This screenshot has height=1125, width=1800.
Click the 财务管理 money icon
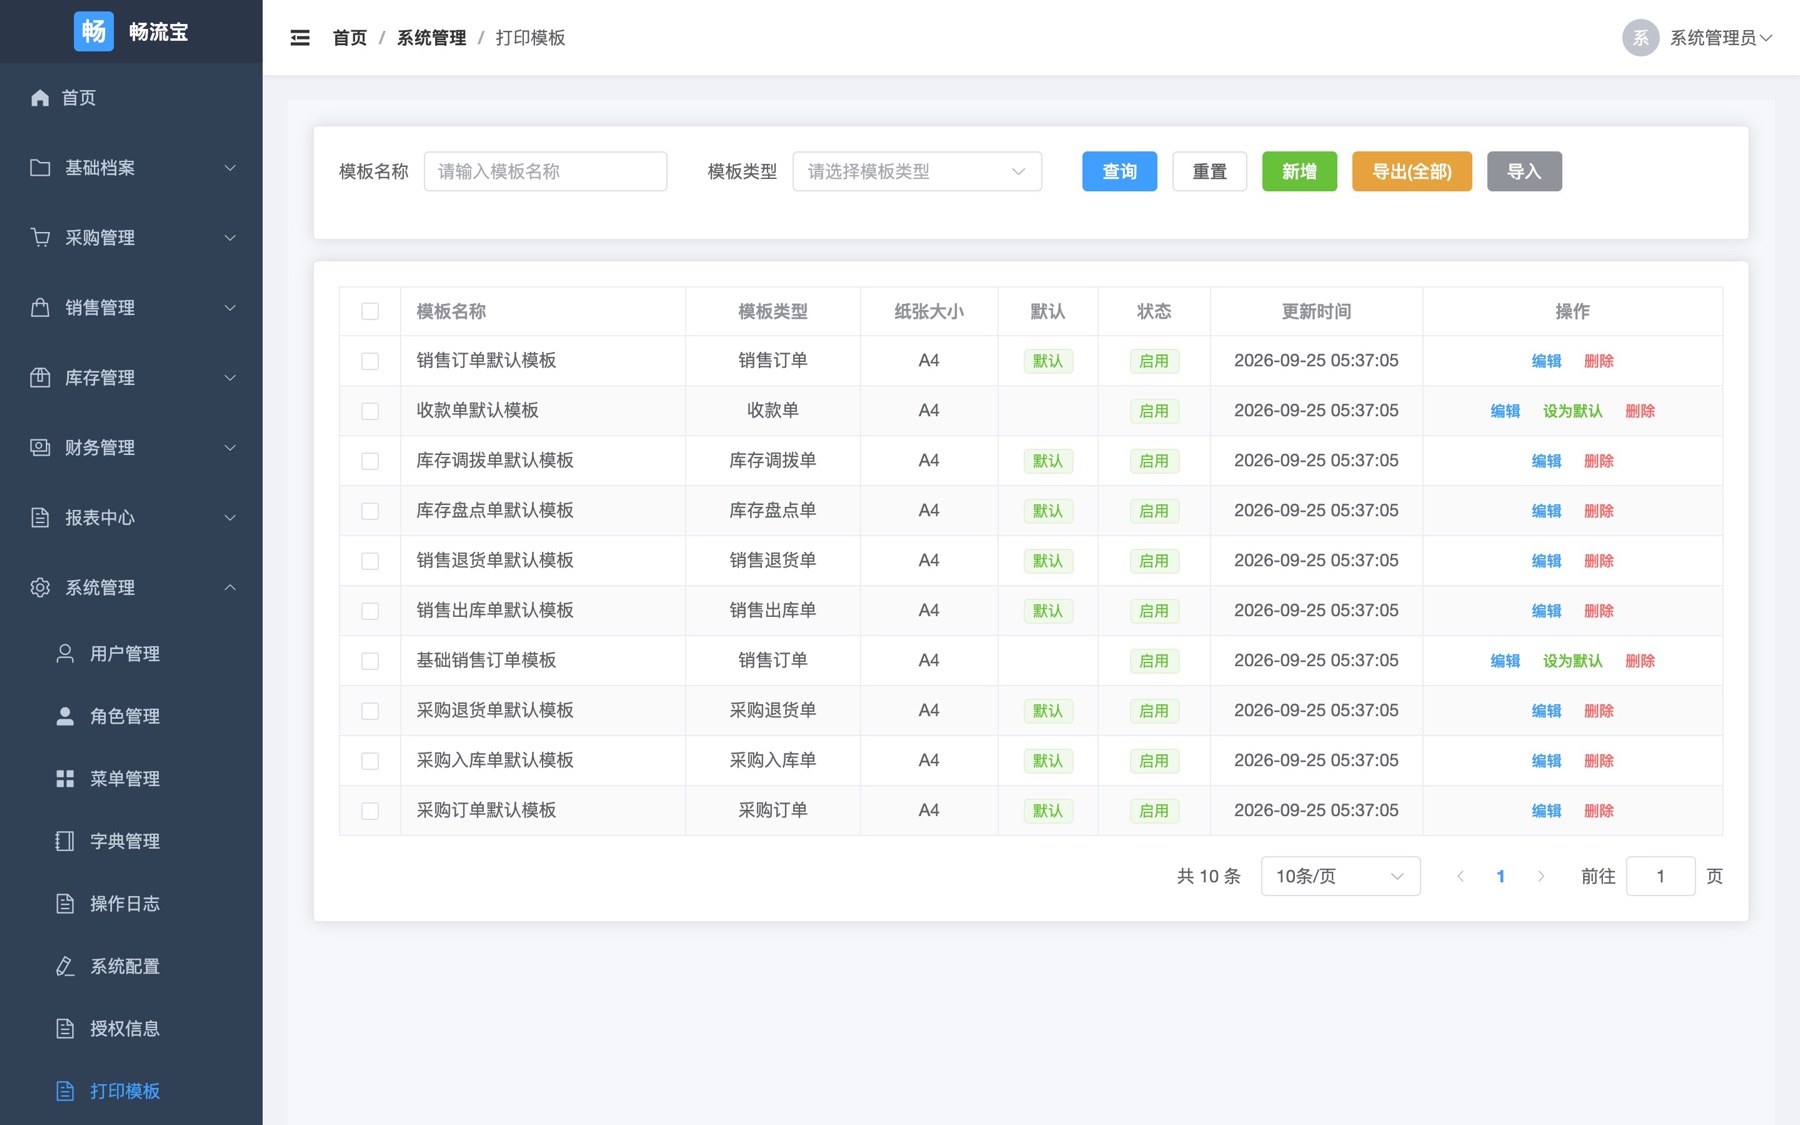click(x=40, y=447)
